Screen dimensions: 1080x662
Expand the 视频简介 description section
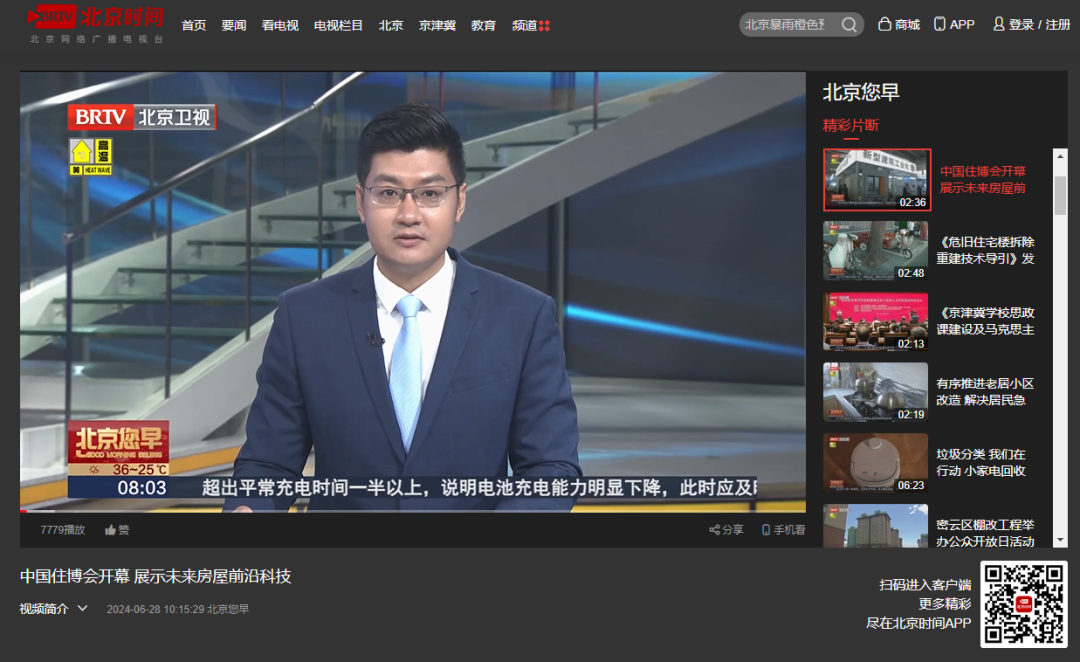(45, 607)
